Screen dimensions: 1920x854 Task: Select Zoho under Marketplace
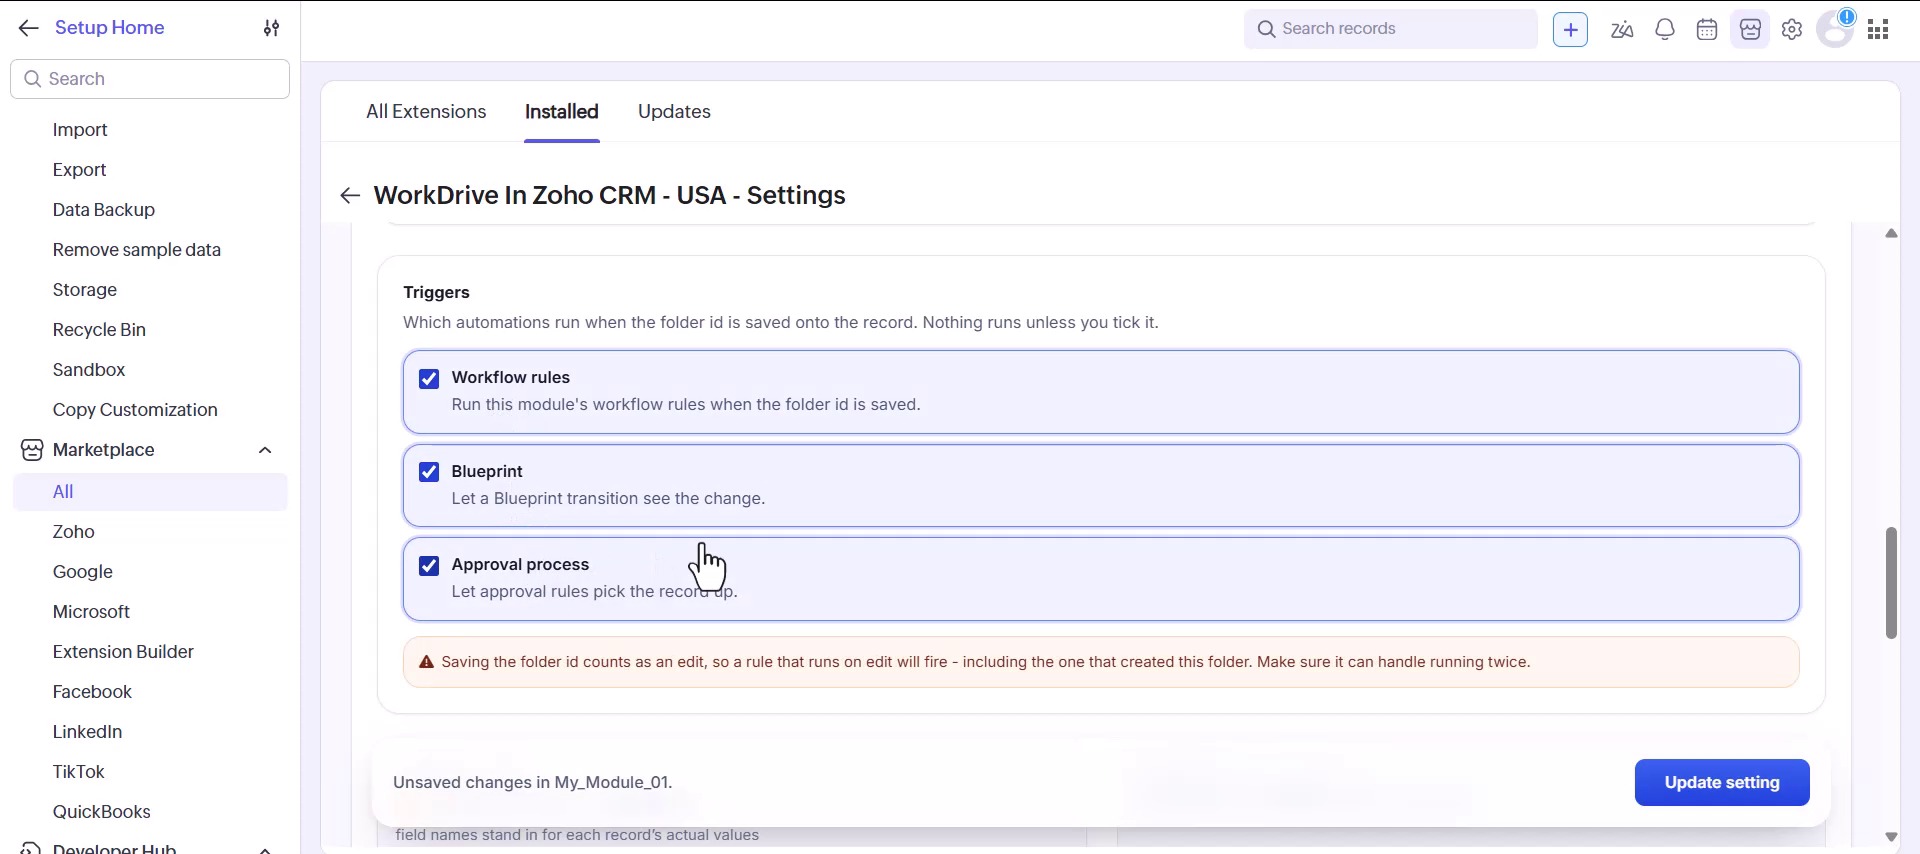(x=74, y=532)
